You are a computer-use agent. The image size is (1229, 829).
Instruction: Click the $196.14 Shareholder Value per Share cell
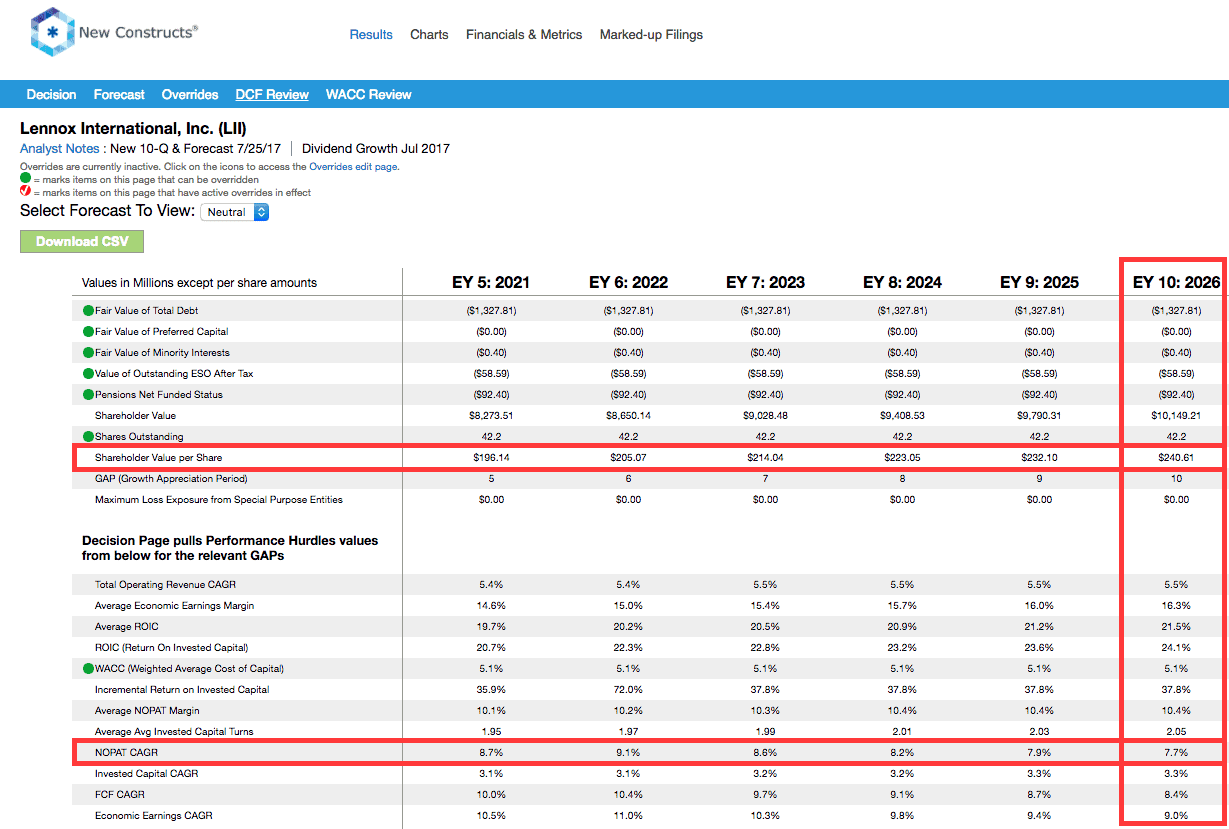(491, 458)
